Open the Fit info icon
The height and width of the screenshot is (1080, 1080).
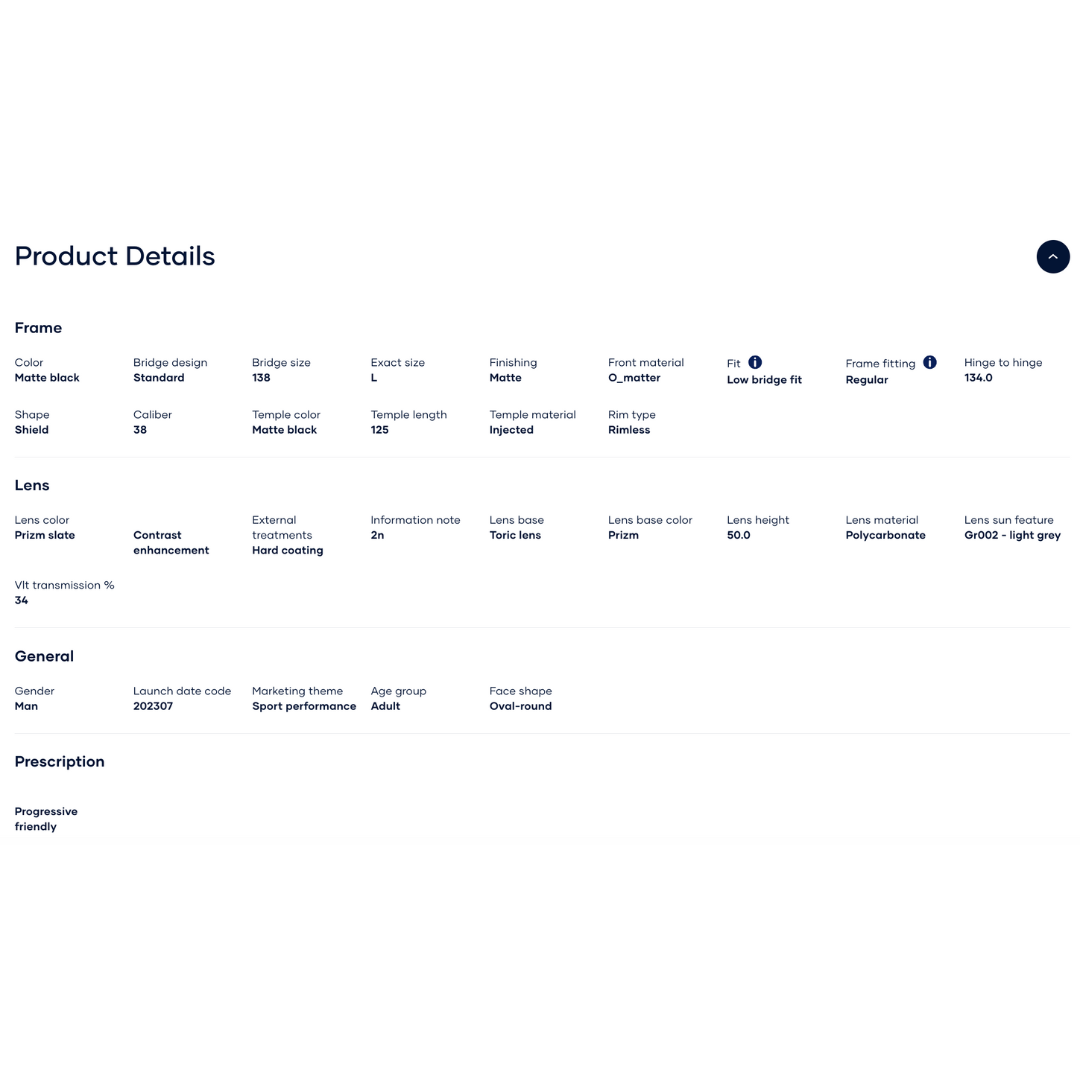click(755, 362)
